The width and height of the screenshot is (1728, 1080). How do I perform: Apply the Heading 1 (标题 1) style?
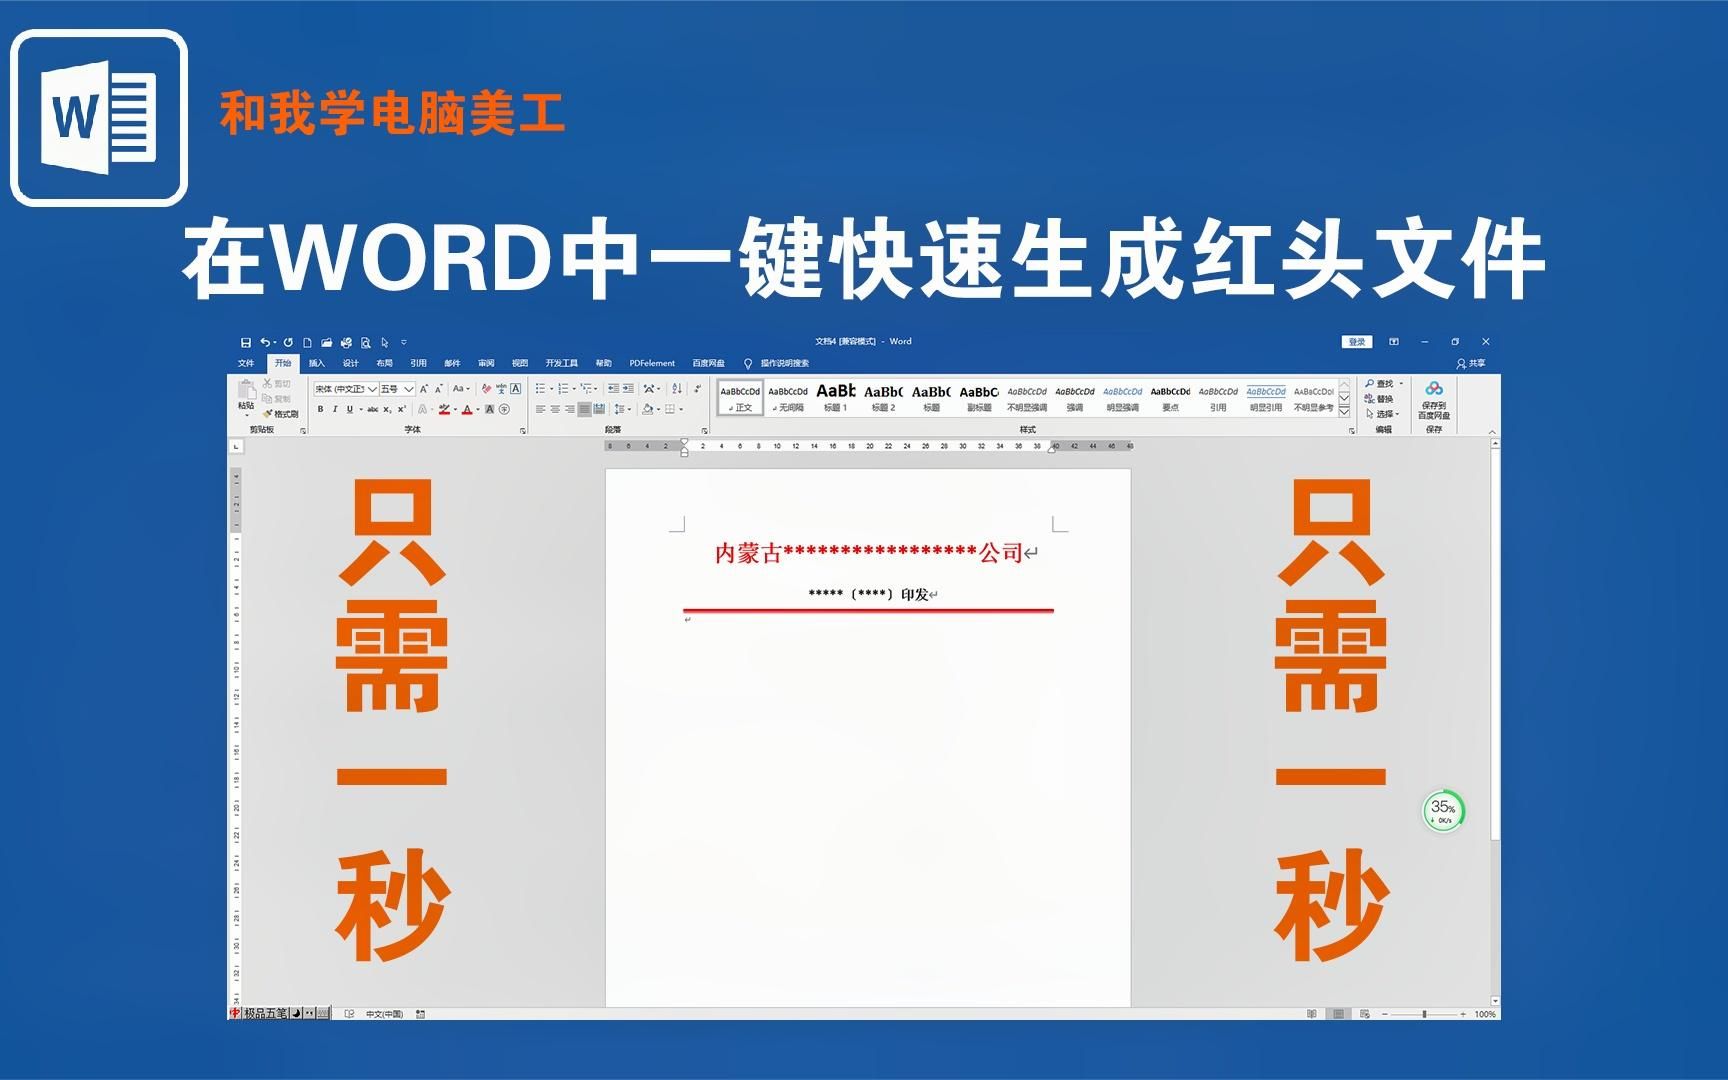[835, 398]
